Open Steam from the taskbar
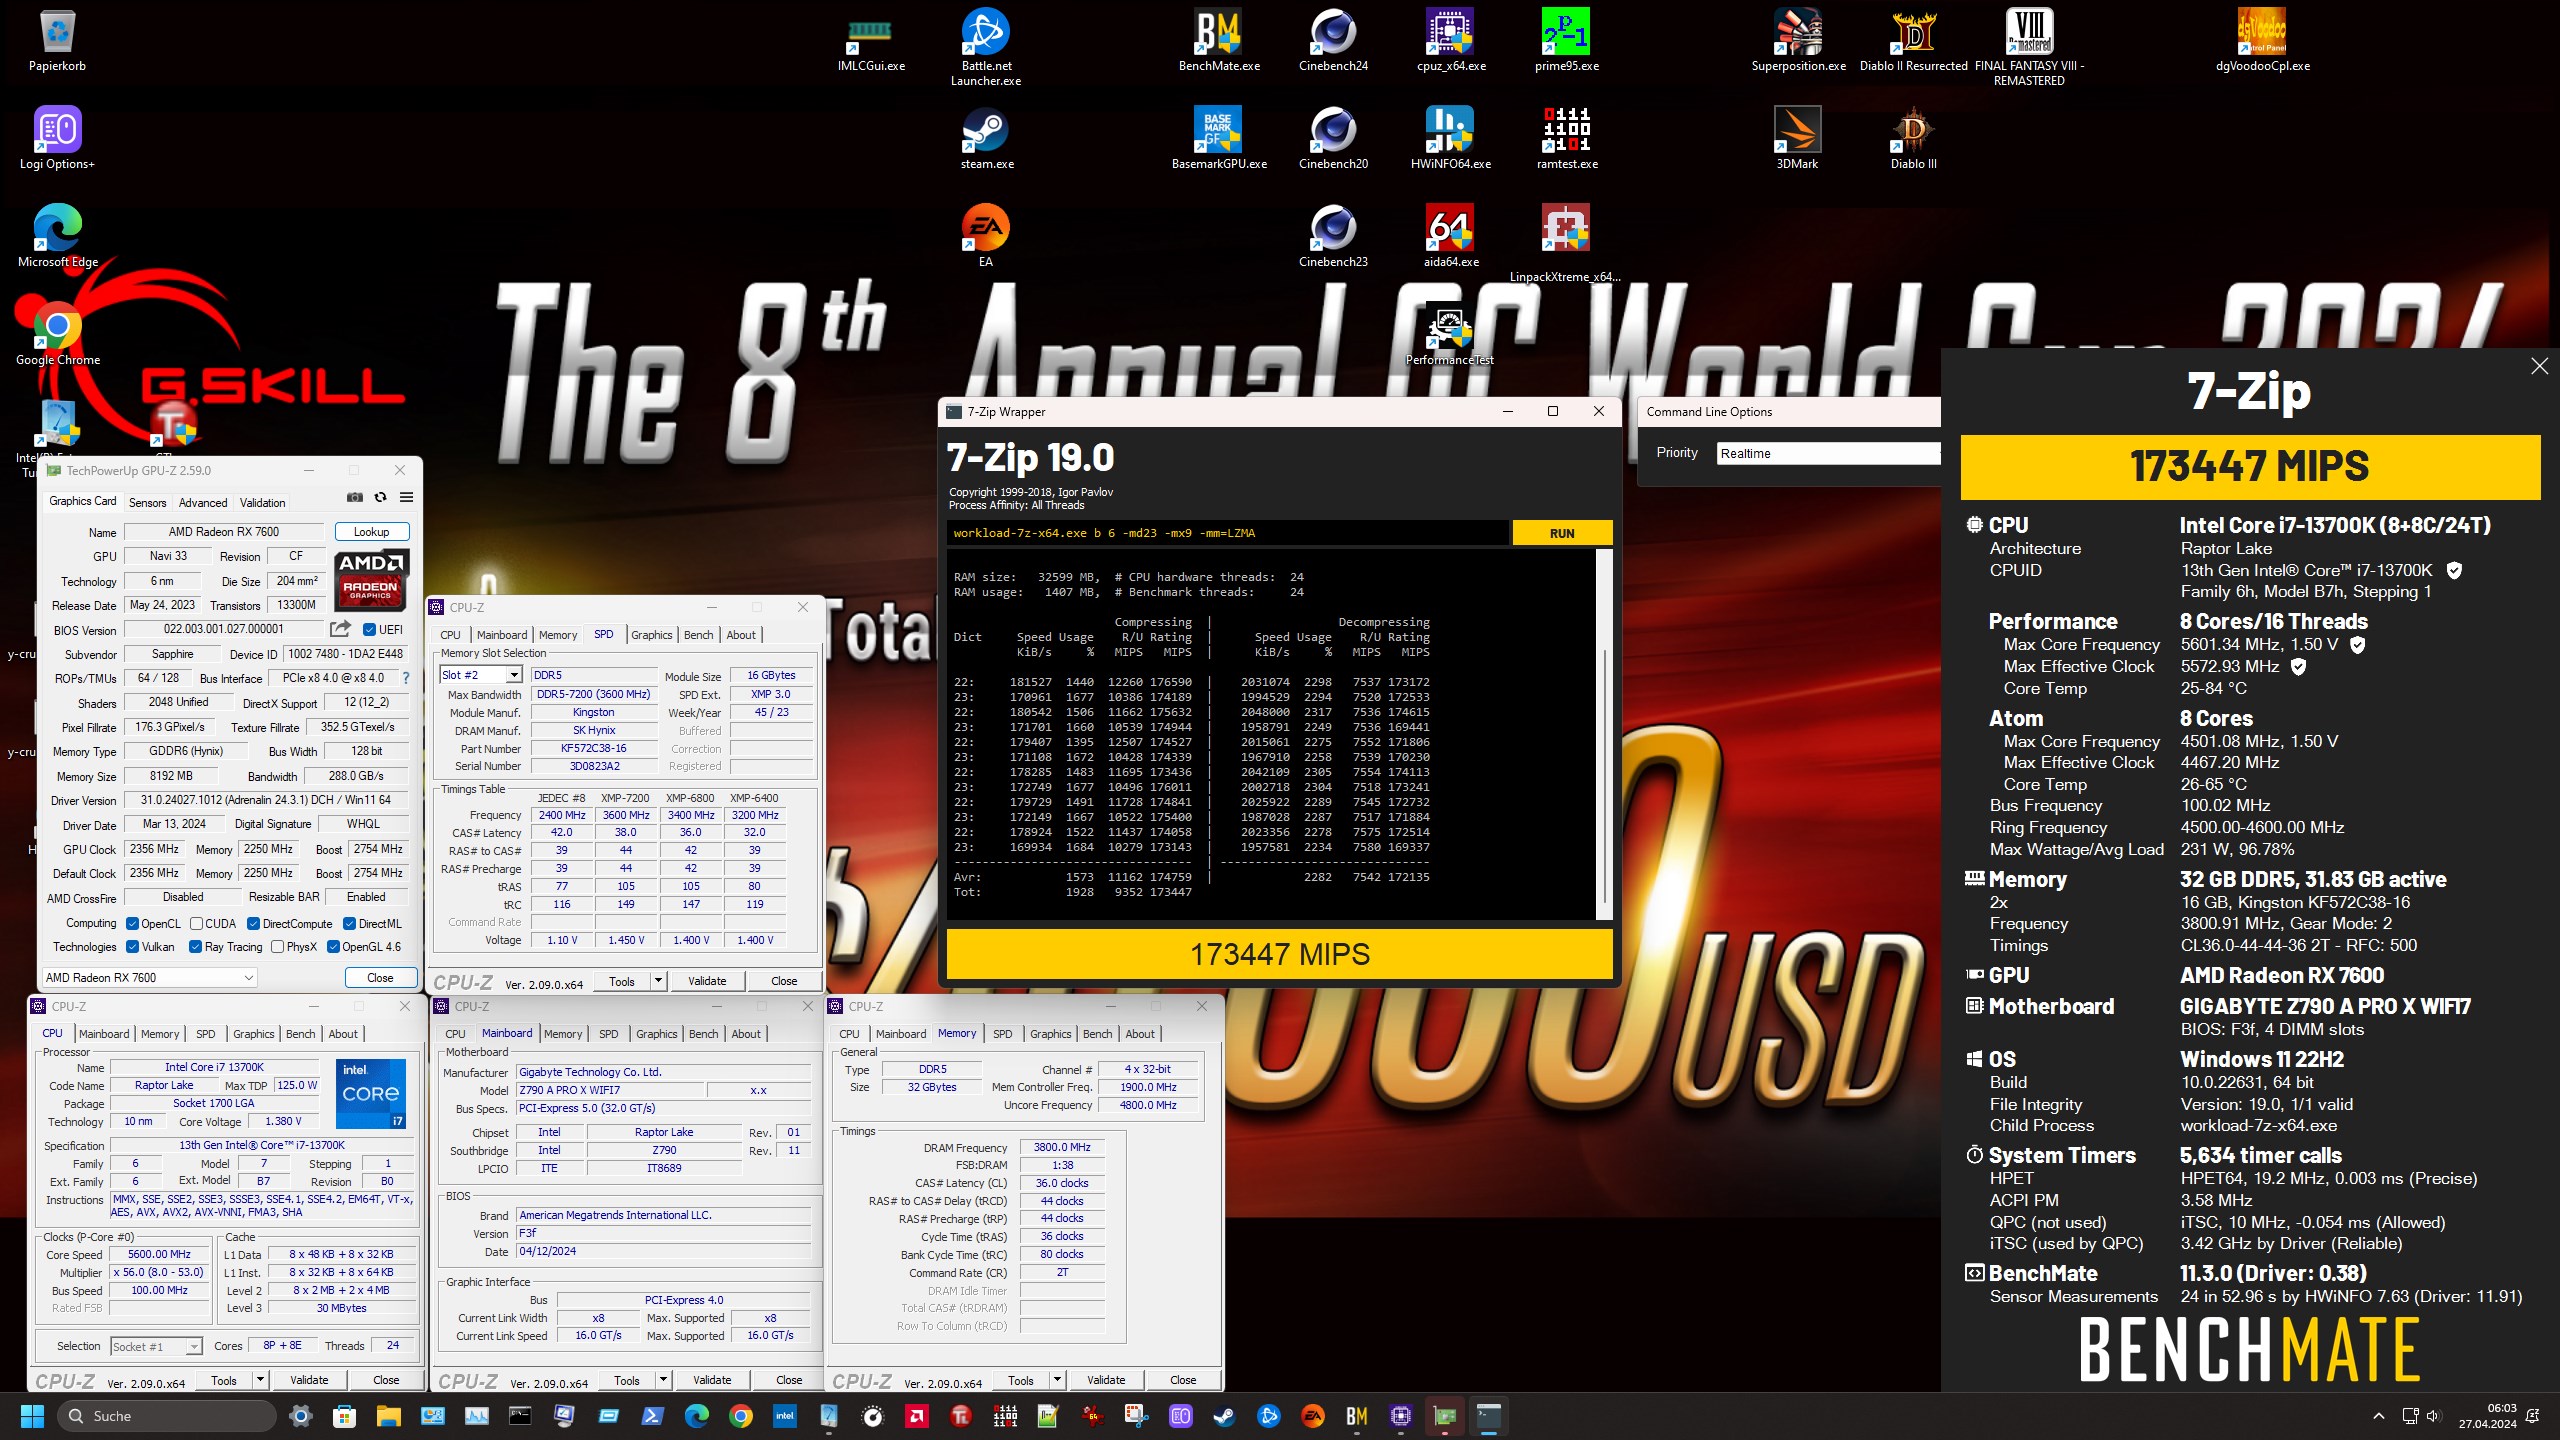2560x1440 pixels. [x=1224, y=1416]
